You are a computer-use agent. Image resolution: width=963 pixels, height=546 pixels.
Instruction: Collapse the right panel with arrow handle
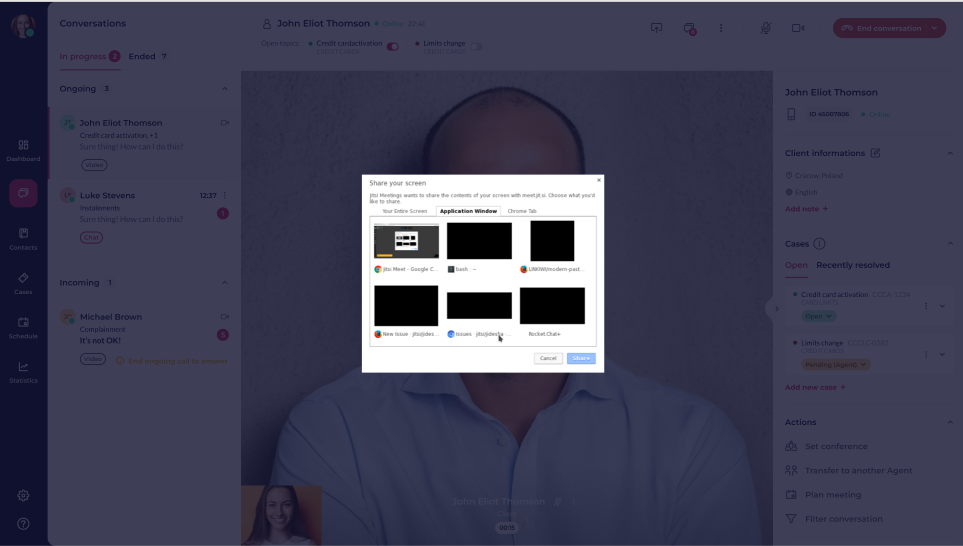(x=776, y=309)
